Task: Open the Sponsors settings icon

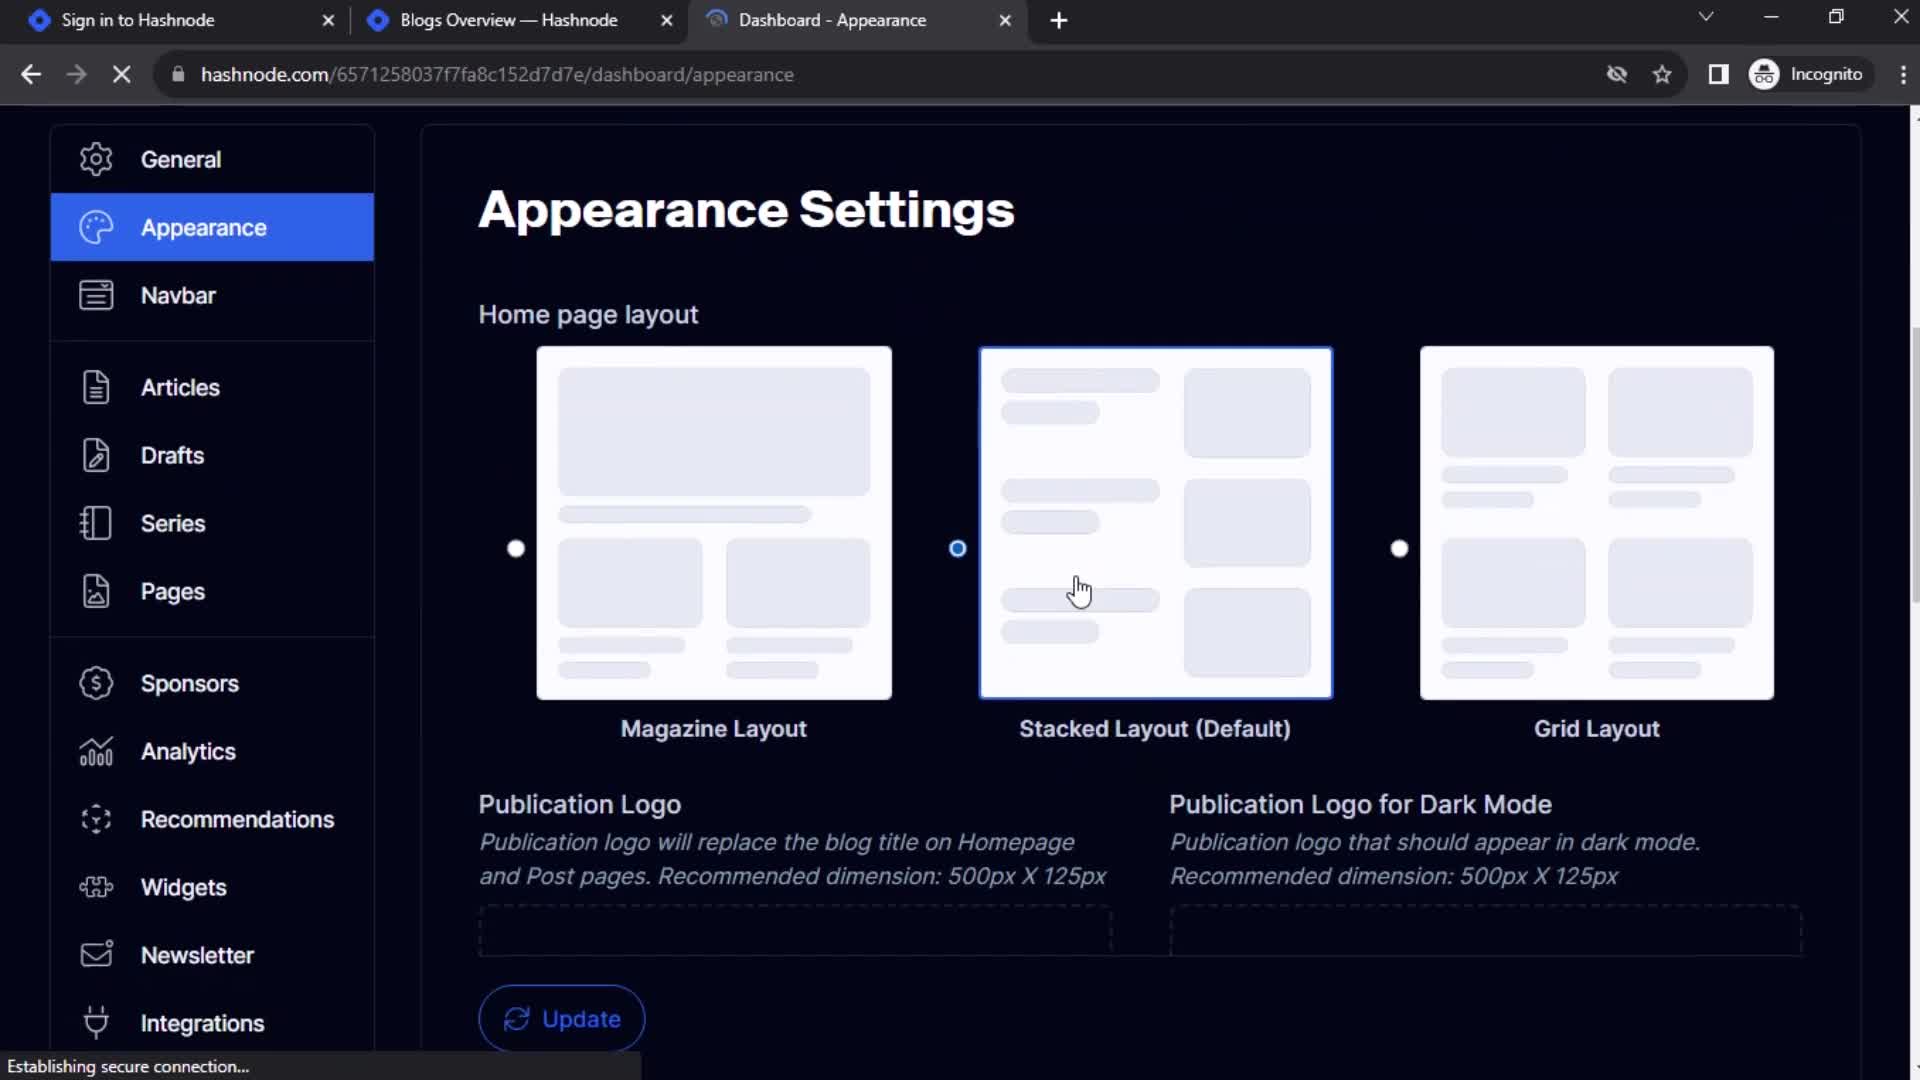Action: point(95,683)
